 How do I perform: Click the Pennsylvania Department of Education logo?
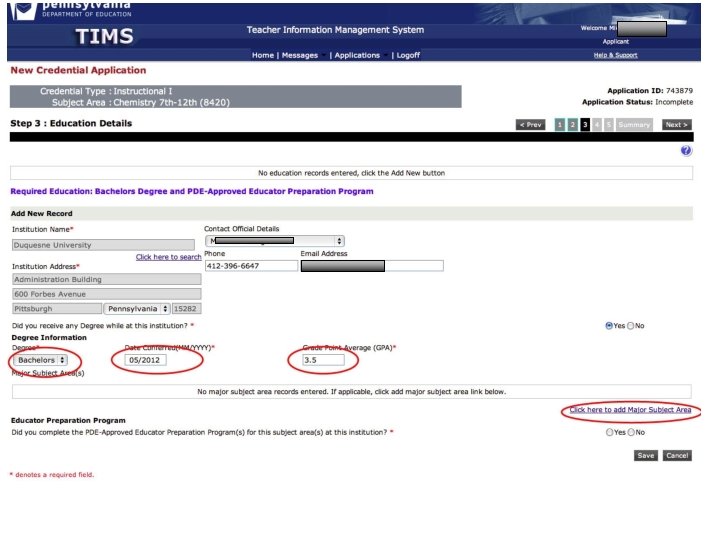click(71, 11)
